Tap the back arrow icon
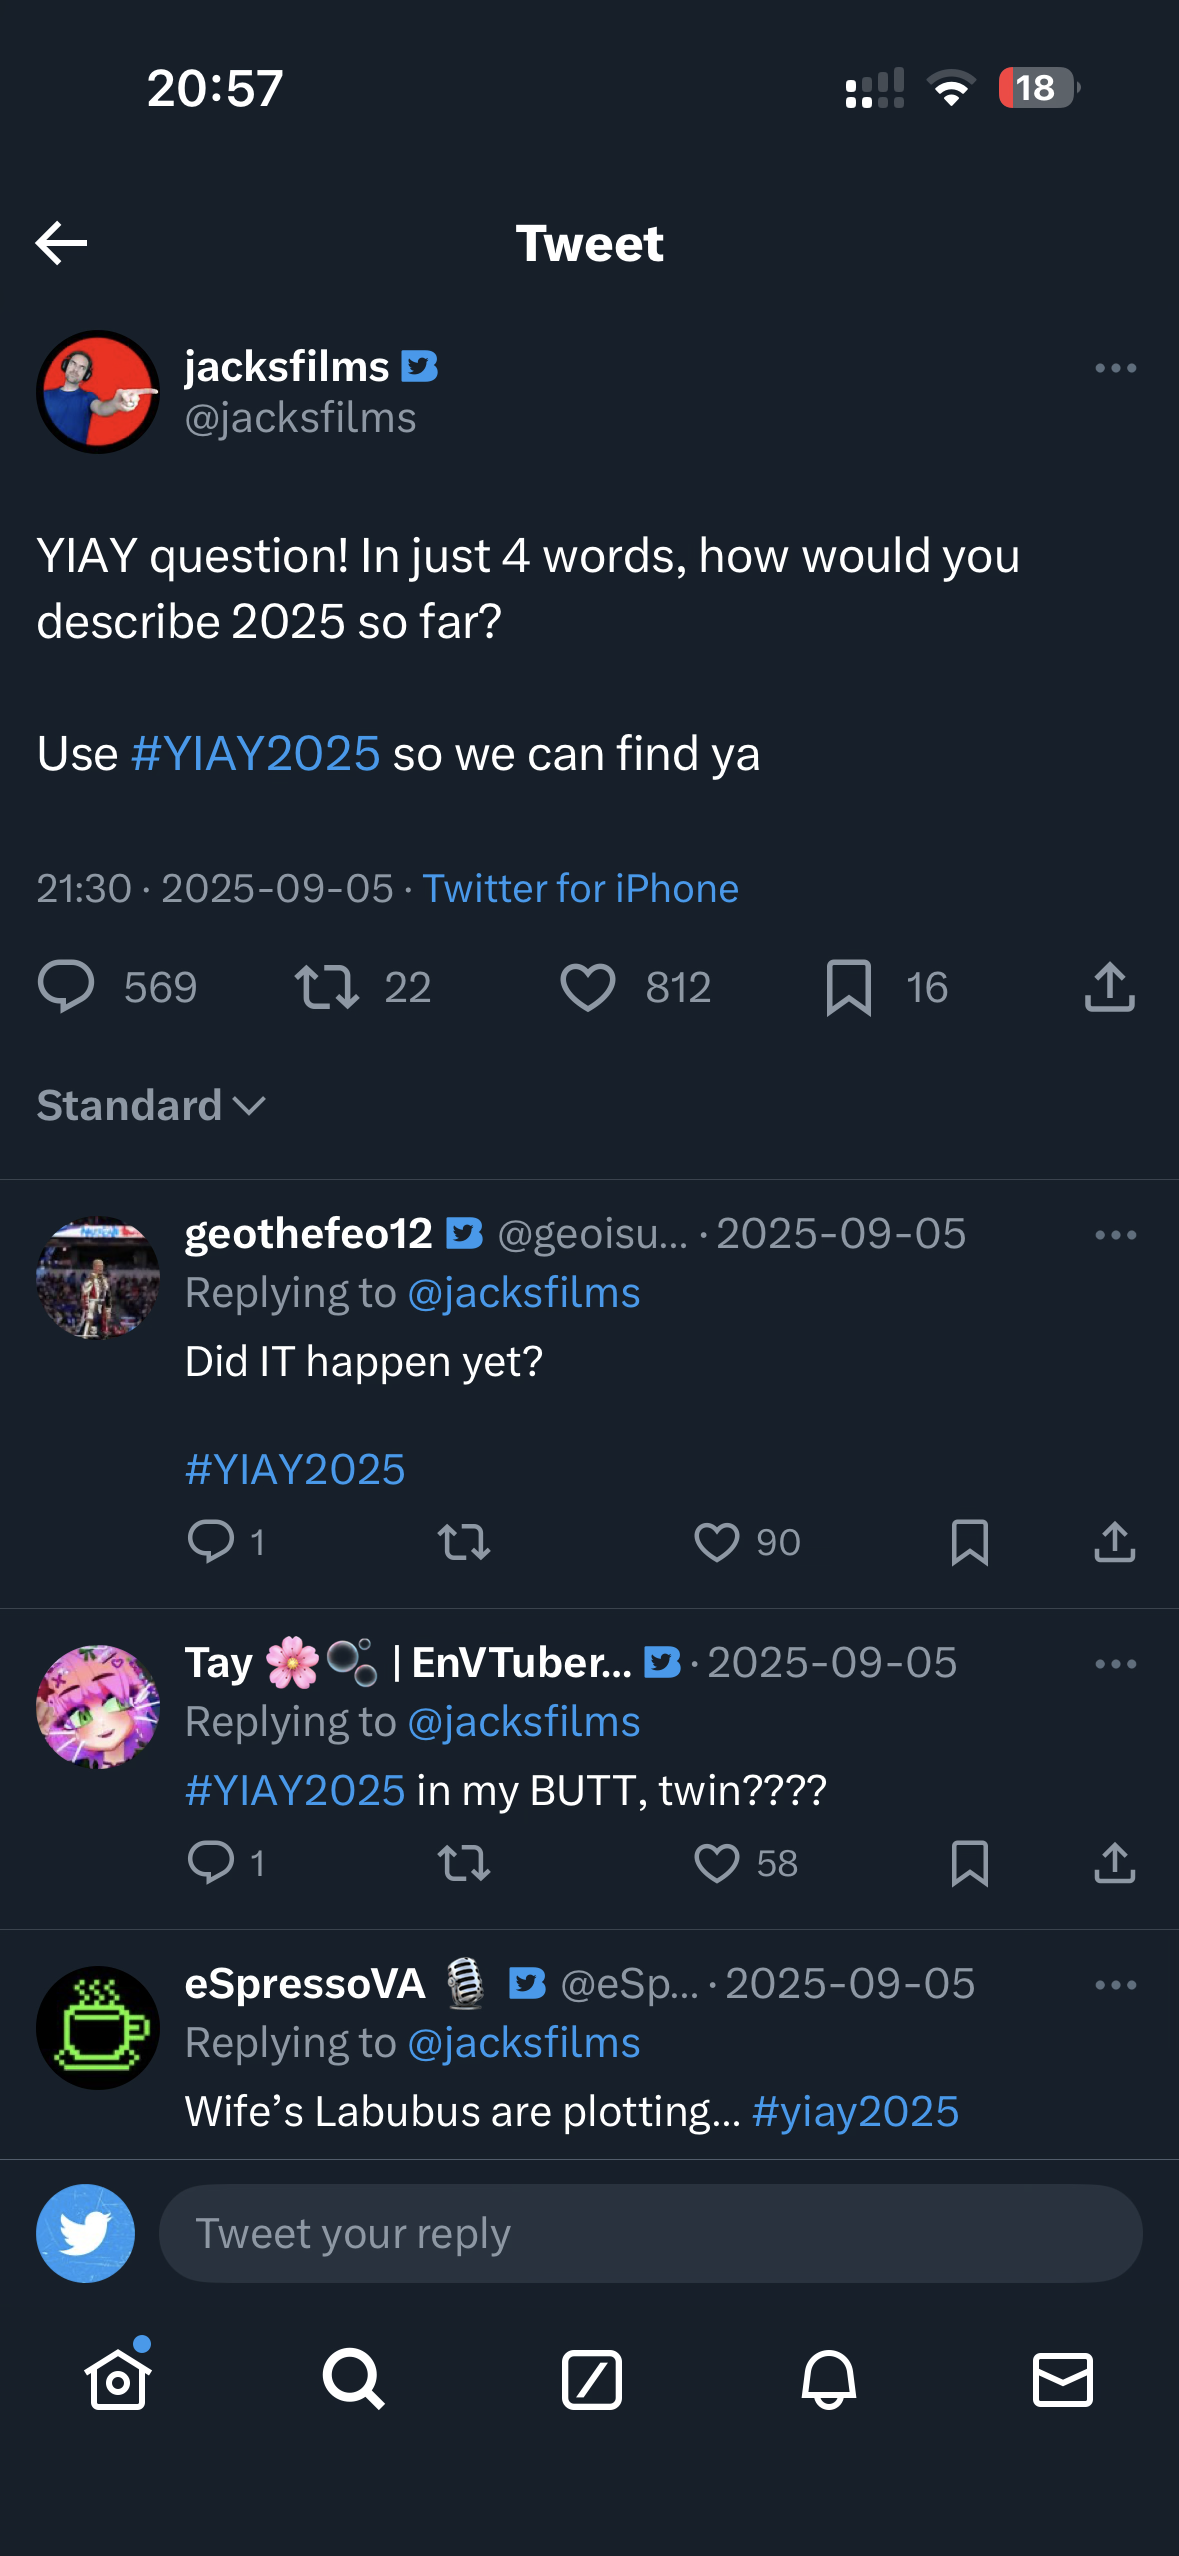1179x2556 pixels. [61, 243]
